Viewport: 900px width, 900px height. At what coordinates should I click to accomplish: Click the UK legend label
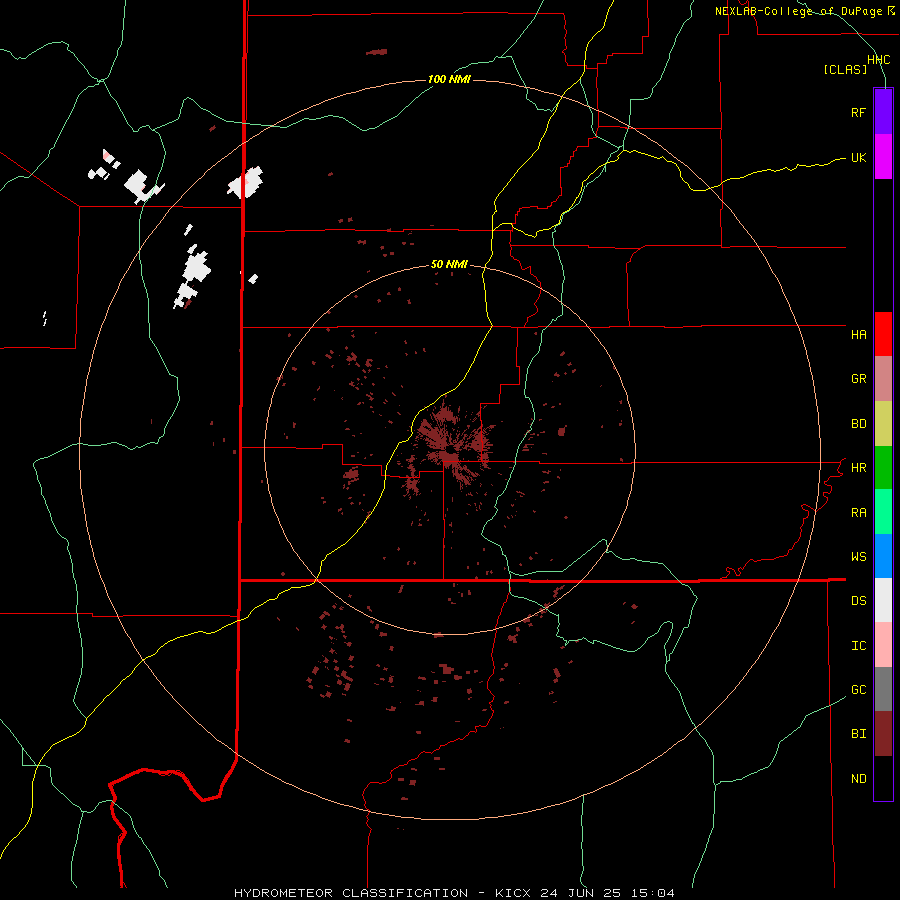[858, 157]
